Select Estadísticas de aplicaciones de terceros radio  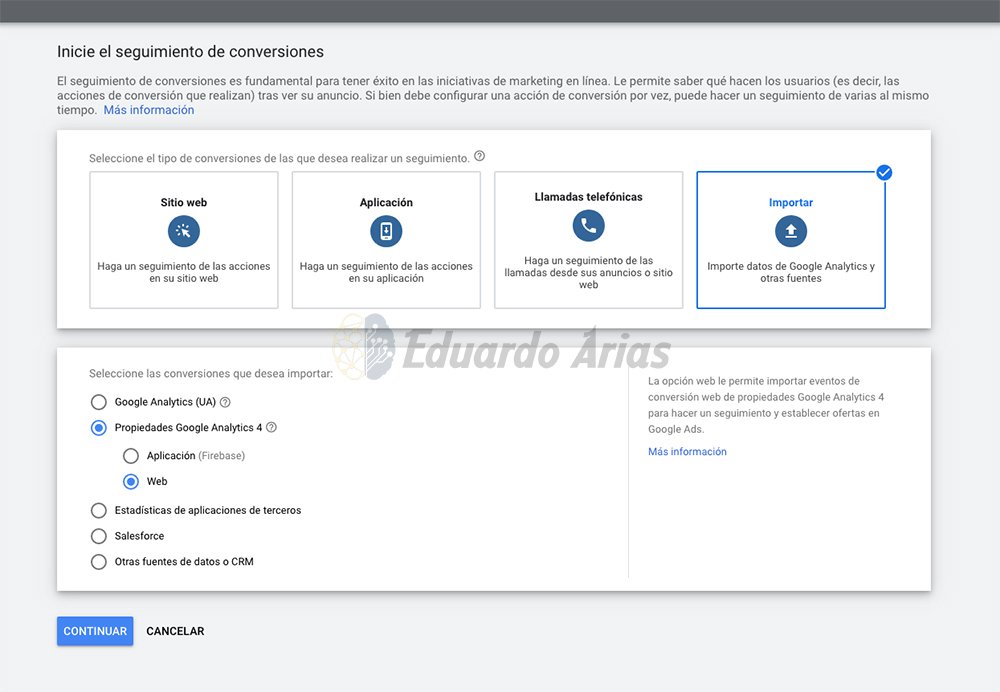98,510
